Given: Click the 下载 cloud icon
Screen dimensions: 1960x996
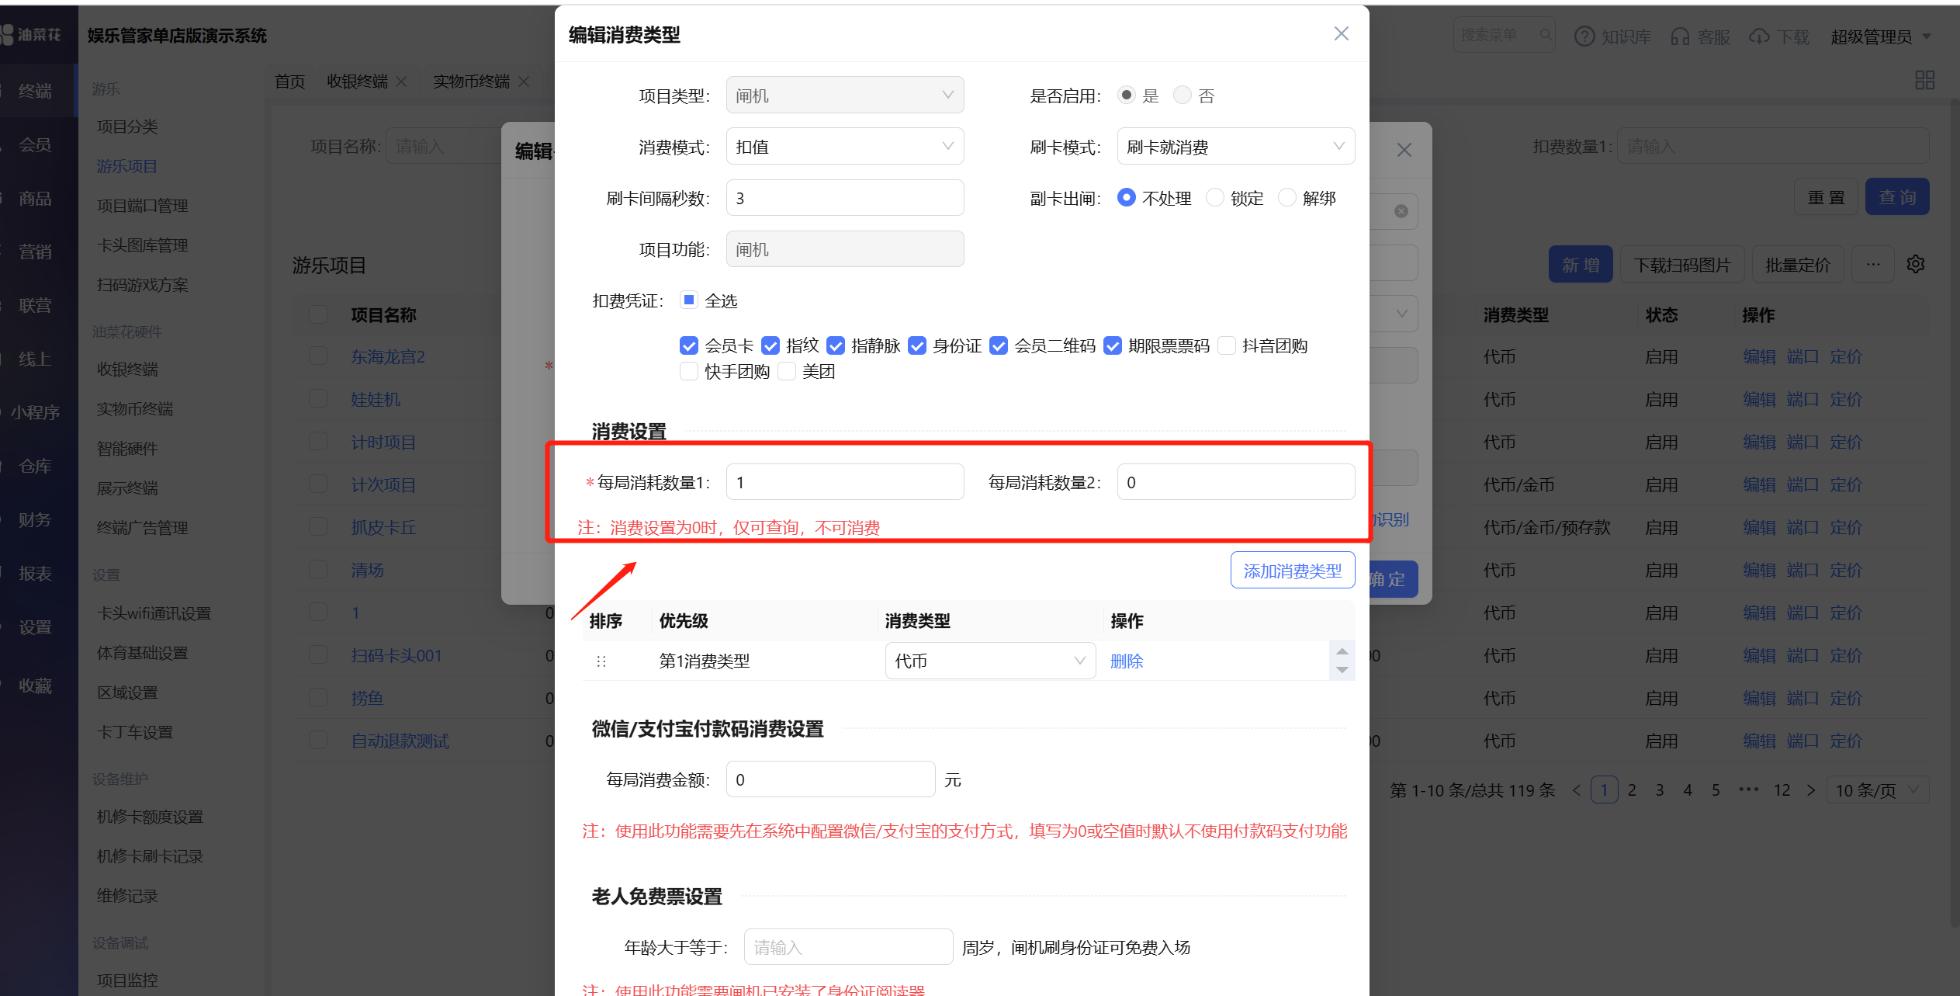Looking at the screenshot, I should click(x=1759, y=36).
